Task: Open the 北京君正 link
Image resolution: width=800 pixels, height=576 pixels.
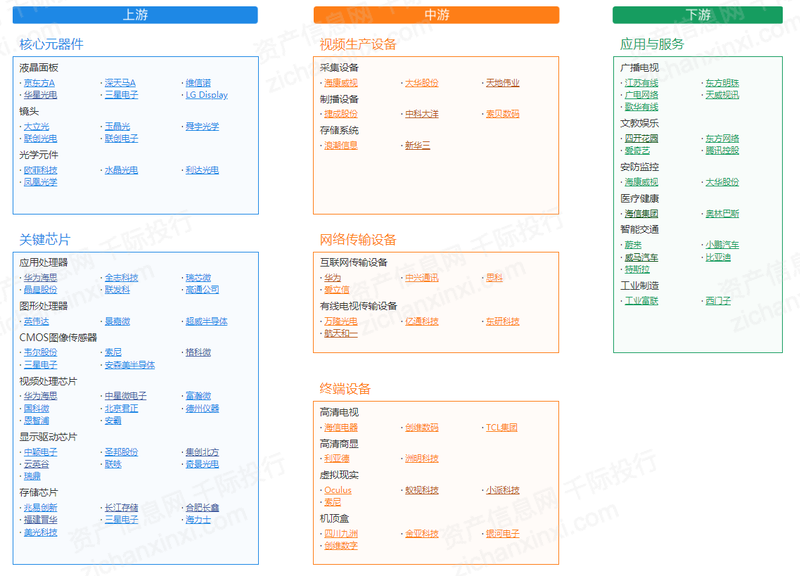Action: click(x=121, y=409)
